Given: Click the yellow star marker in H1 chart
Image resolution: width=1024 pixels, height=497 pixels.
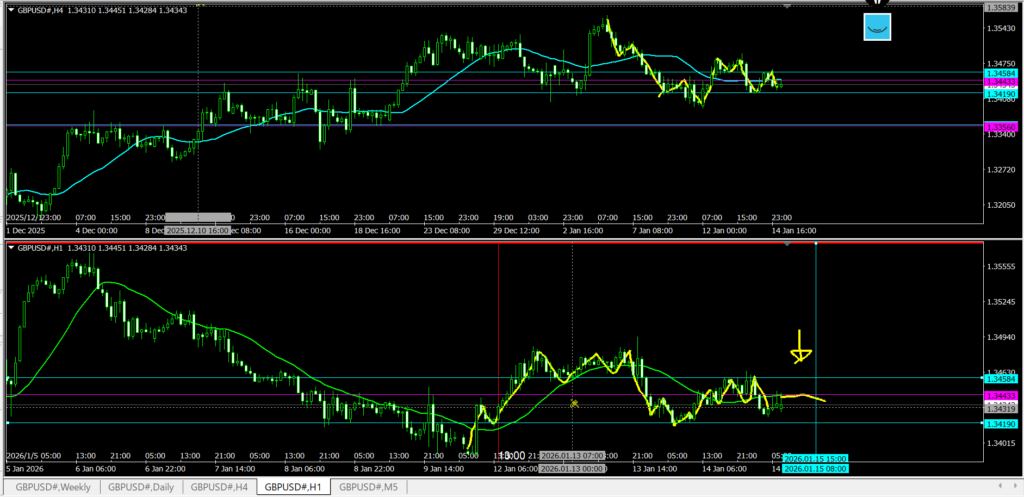Looking at the screenshot, I should (x=574, y=403).
